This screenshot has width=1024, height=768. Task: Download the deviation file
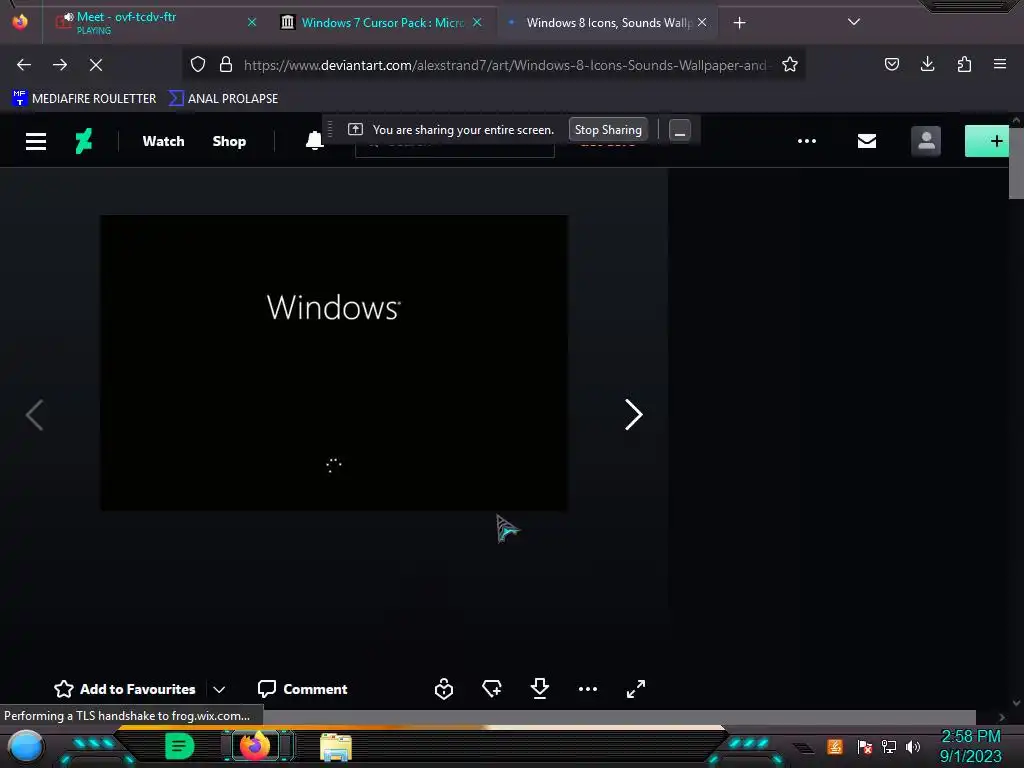pyautogui.click(x=539, y=688)
